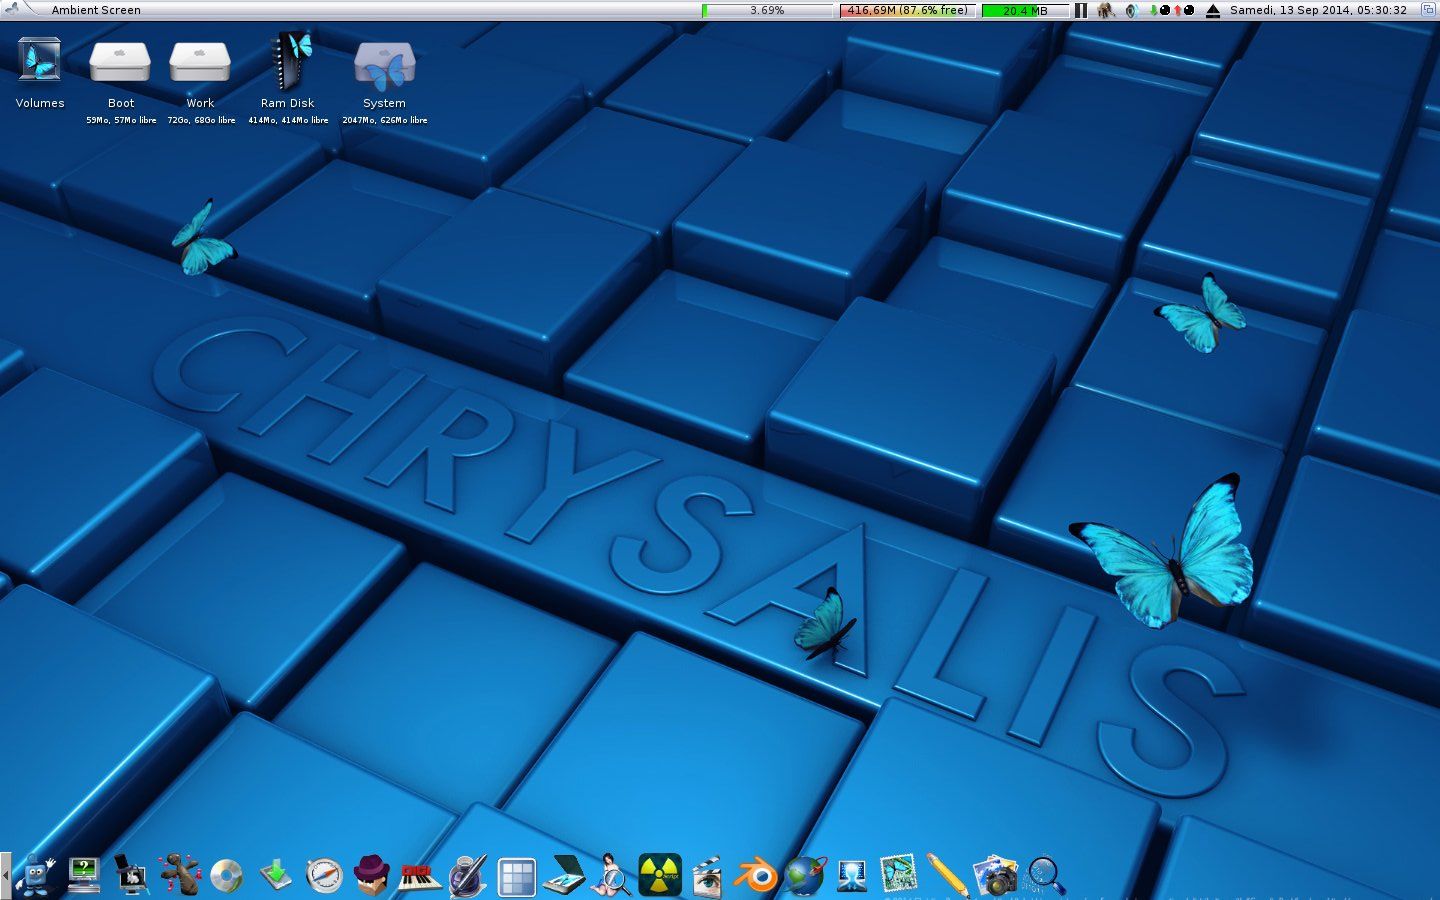Mute the speaker in the top bar
The width and height of the screenshot is (1440, 900).
1132,10
